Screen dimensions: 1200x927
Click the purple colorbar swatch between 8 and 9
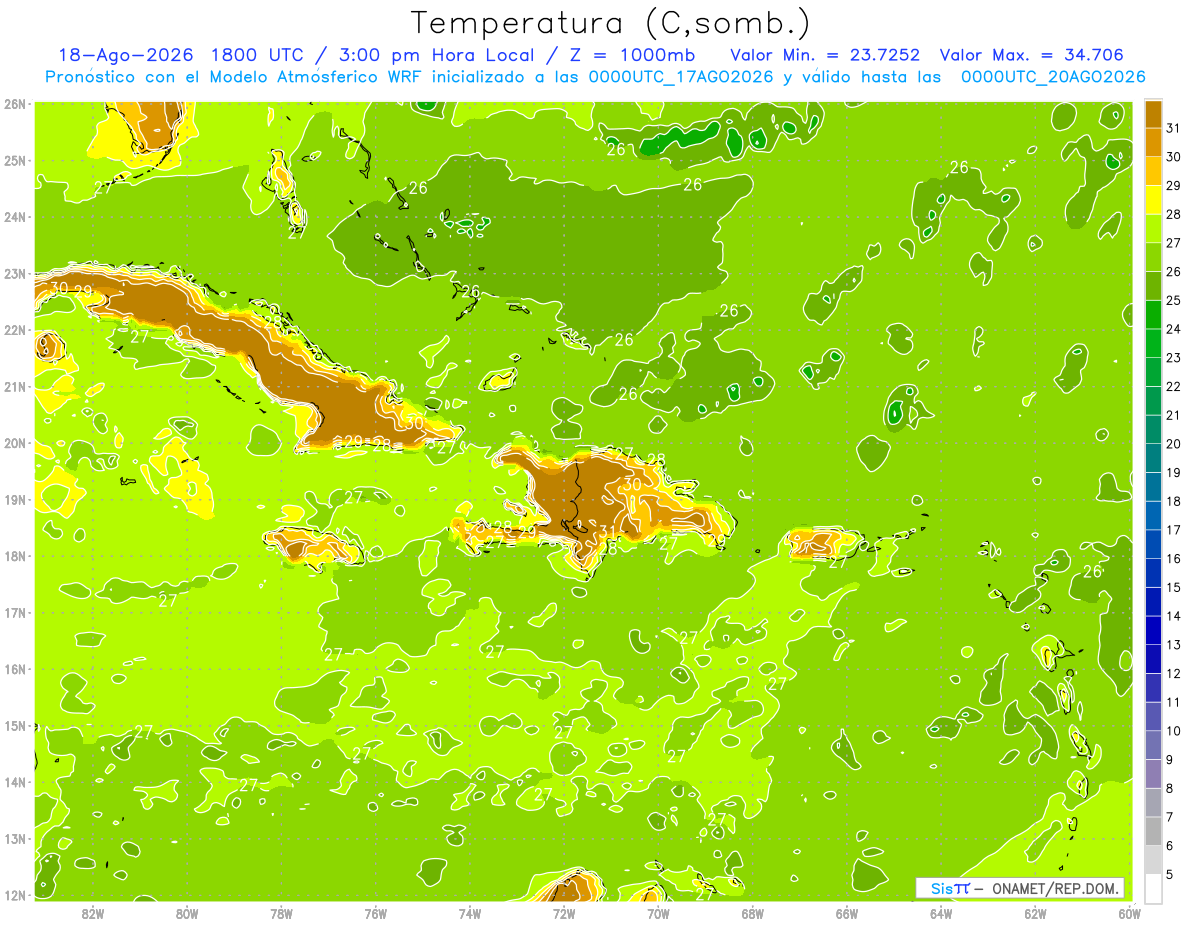(x=1153, y=774)
